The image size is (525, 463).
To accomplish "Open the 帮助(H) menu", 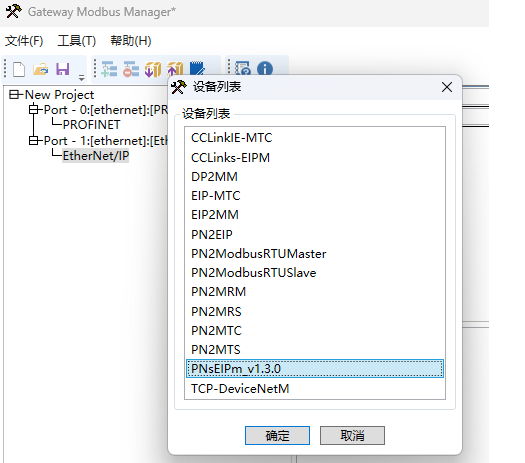I will click(131, 41).
